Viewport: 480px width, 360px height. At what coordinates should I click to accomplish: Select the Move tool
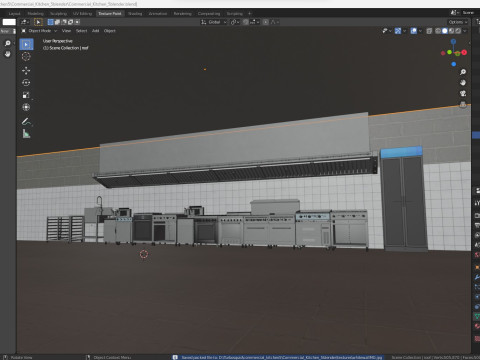click(x=26, y=70)
